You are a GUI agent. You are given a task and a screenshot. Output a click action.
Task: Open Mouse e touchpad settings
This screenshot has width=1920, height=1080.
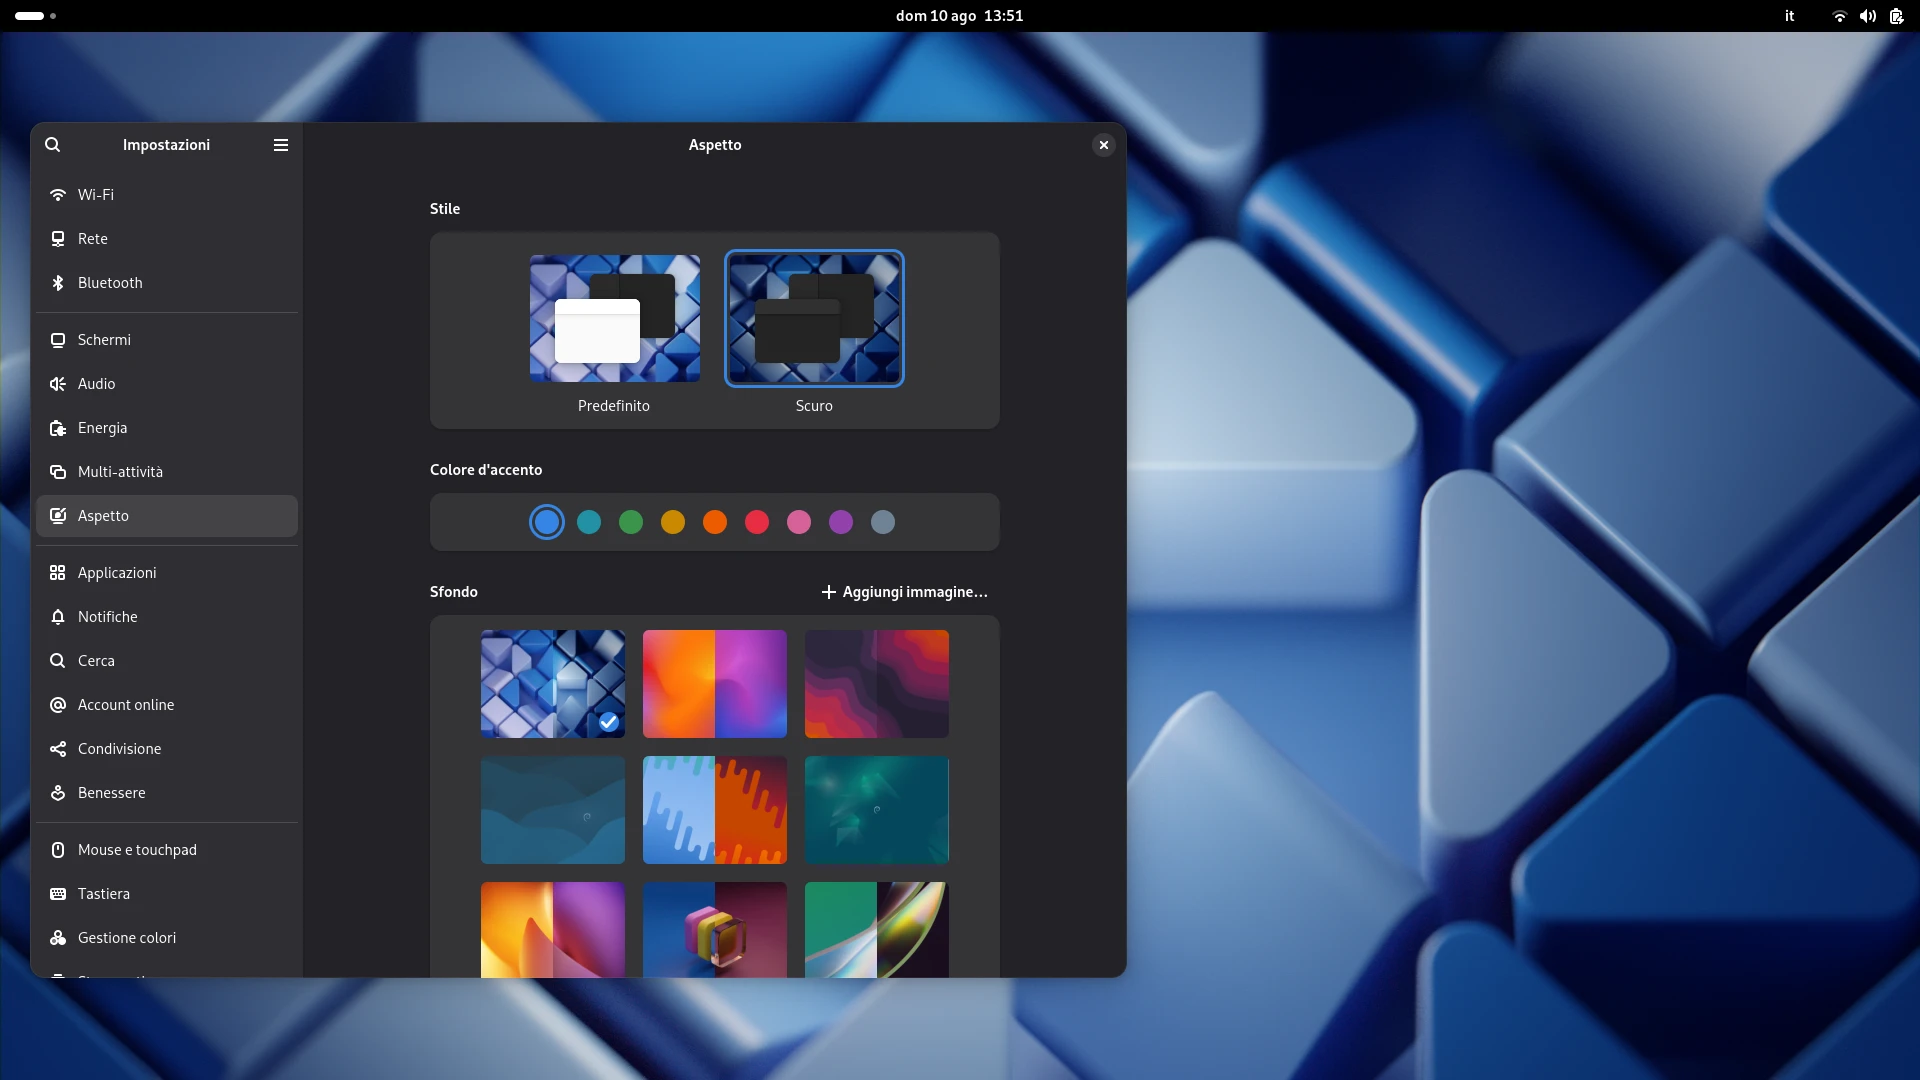coord(167,850)
